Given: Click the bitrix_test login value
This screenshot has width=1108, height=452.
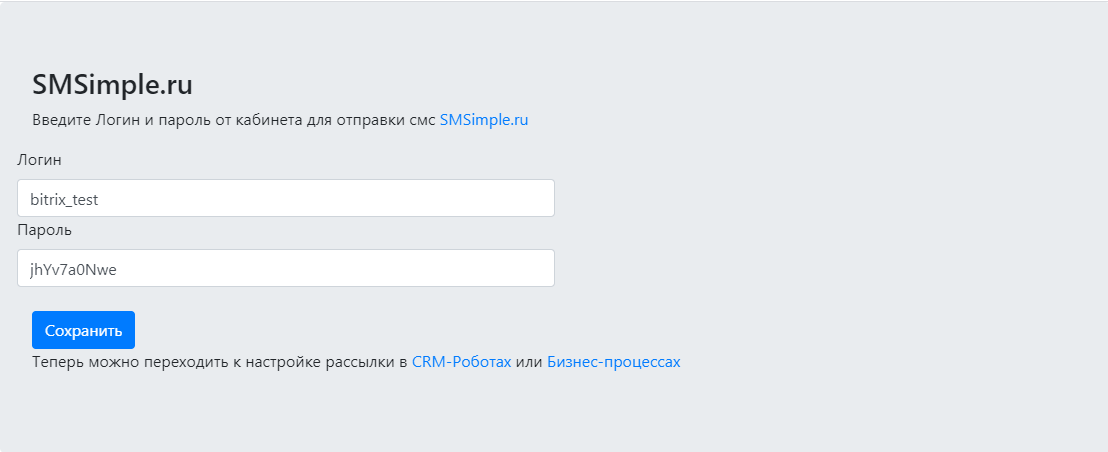Looking at the screenshot, I should tap(64, 199).
